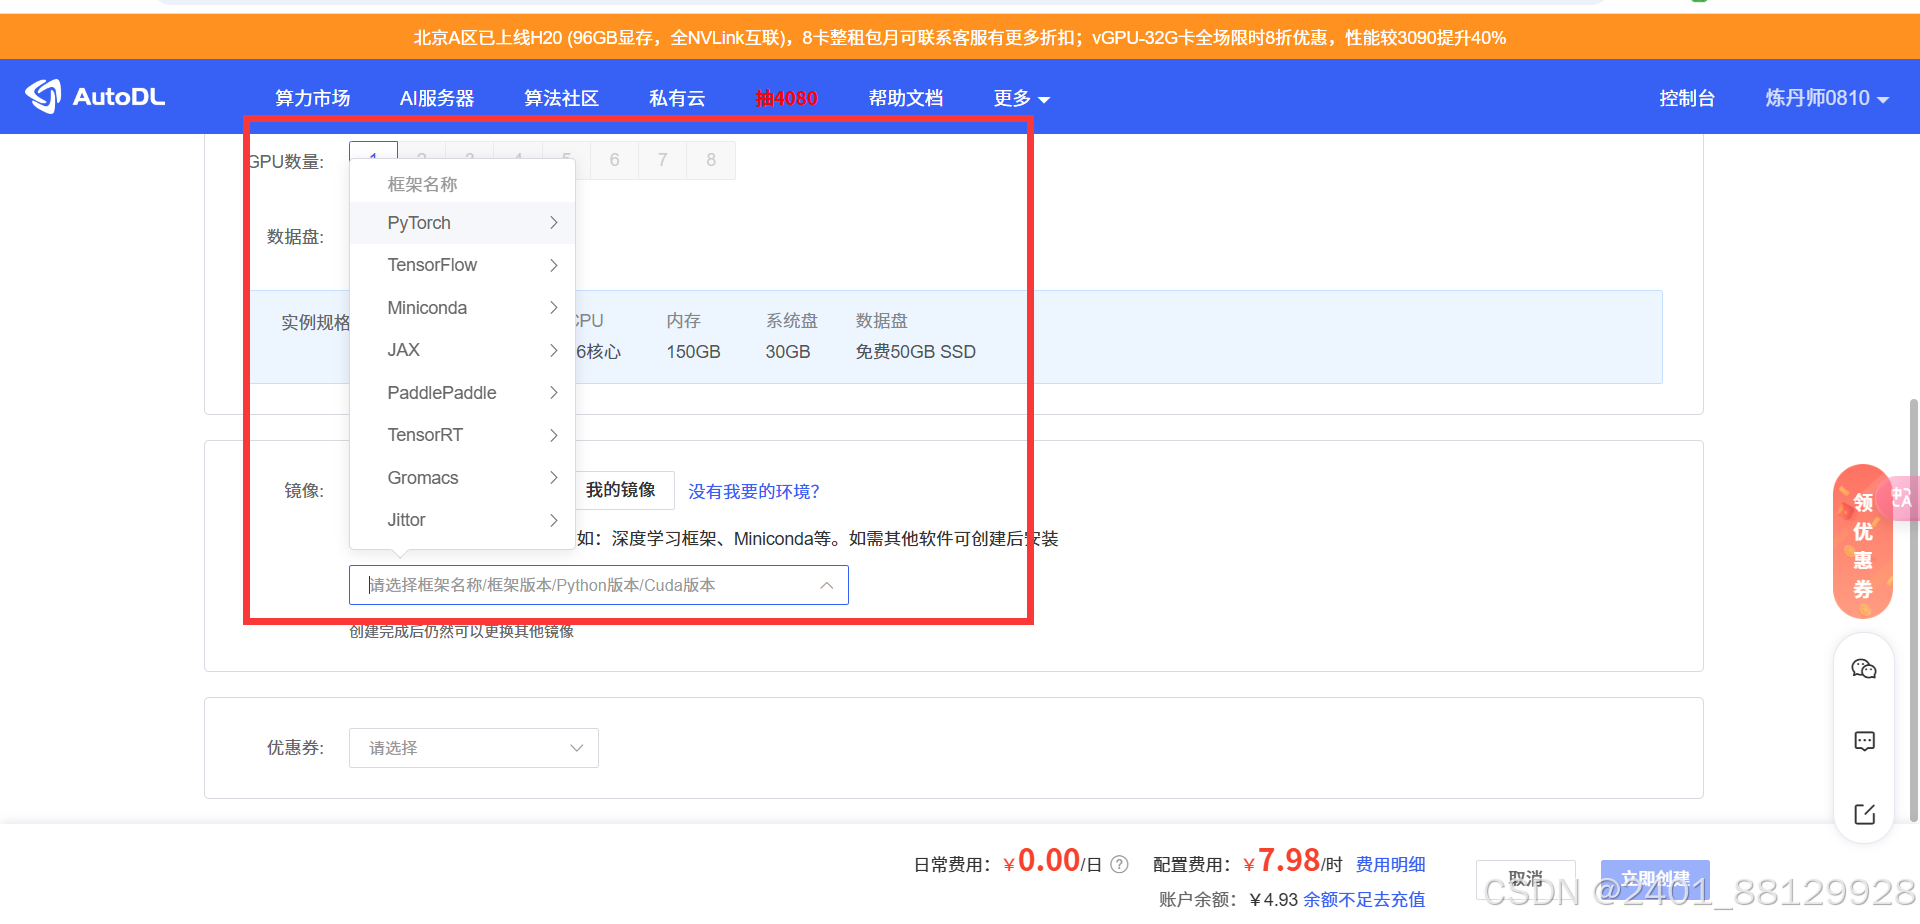Expand the PaddlePaddle framework submenu
The height and width of the screenshot is (924, 1920).
(x=462, y=393)
